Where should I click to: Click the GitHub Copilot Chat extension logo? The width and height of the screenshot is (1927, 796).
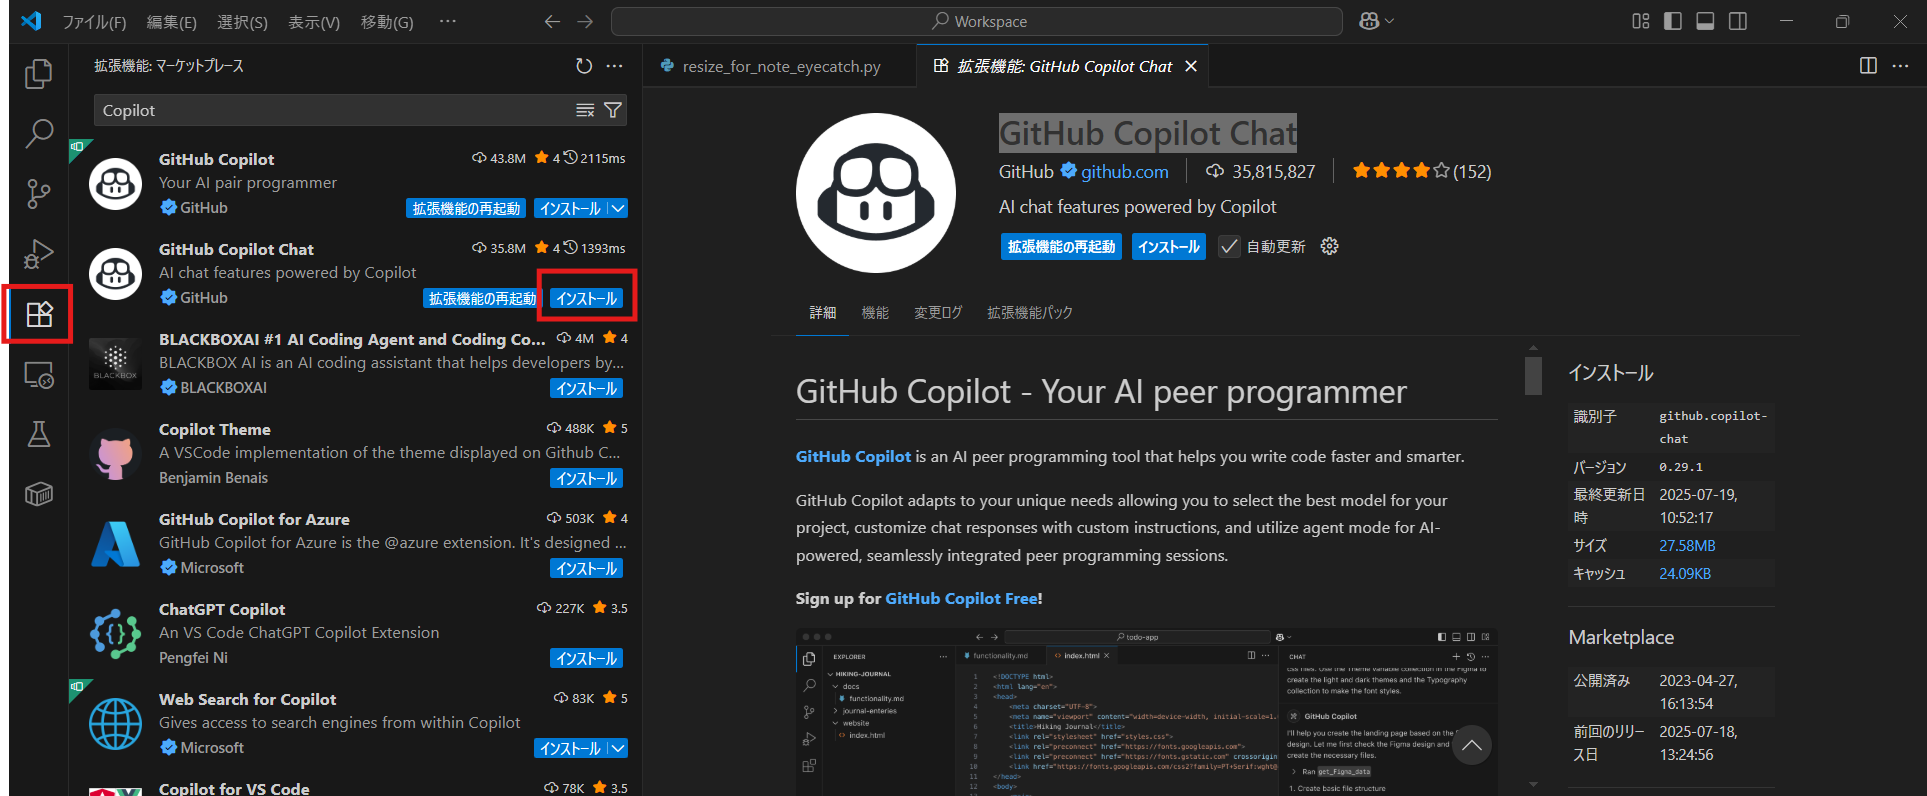(x=875, y=192)
